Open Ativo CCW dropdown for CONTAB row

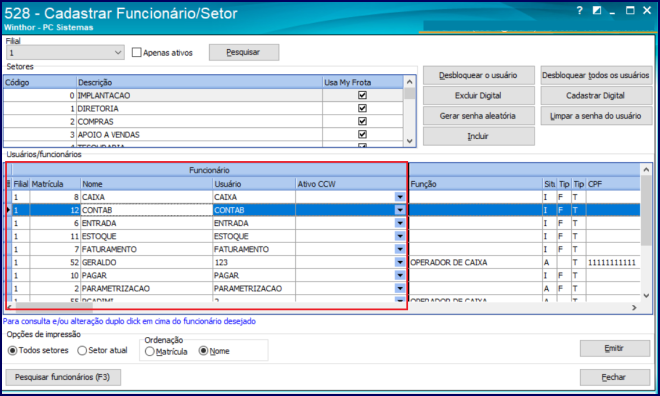coord(400,210)
